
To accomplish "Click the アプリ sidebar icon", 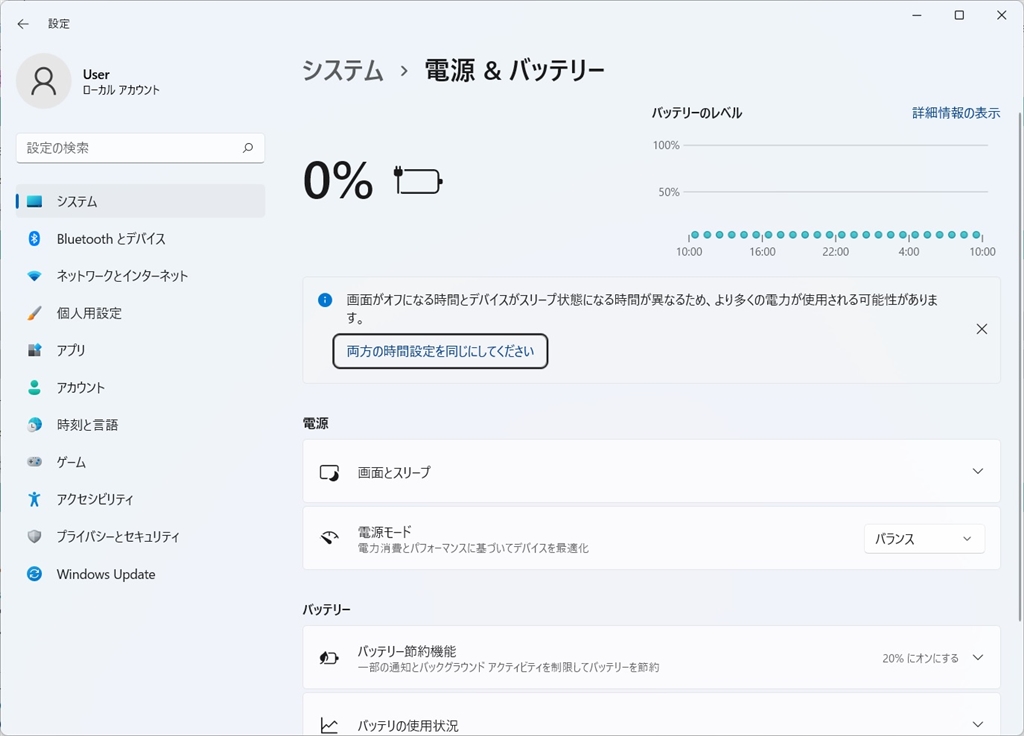I will point(34,350).
